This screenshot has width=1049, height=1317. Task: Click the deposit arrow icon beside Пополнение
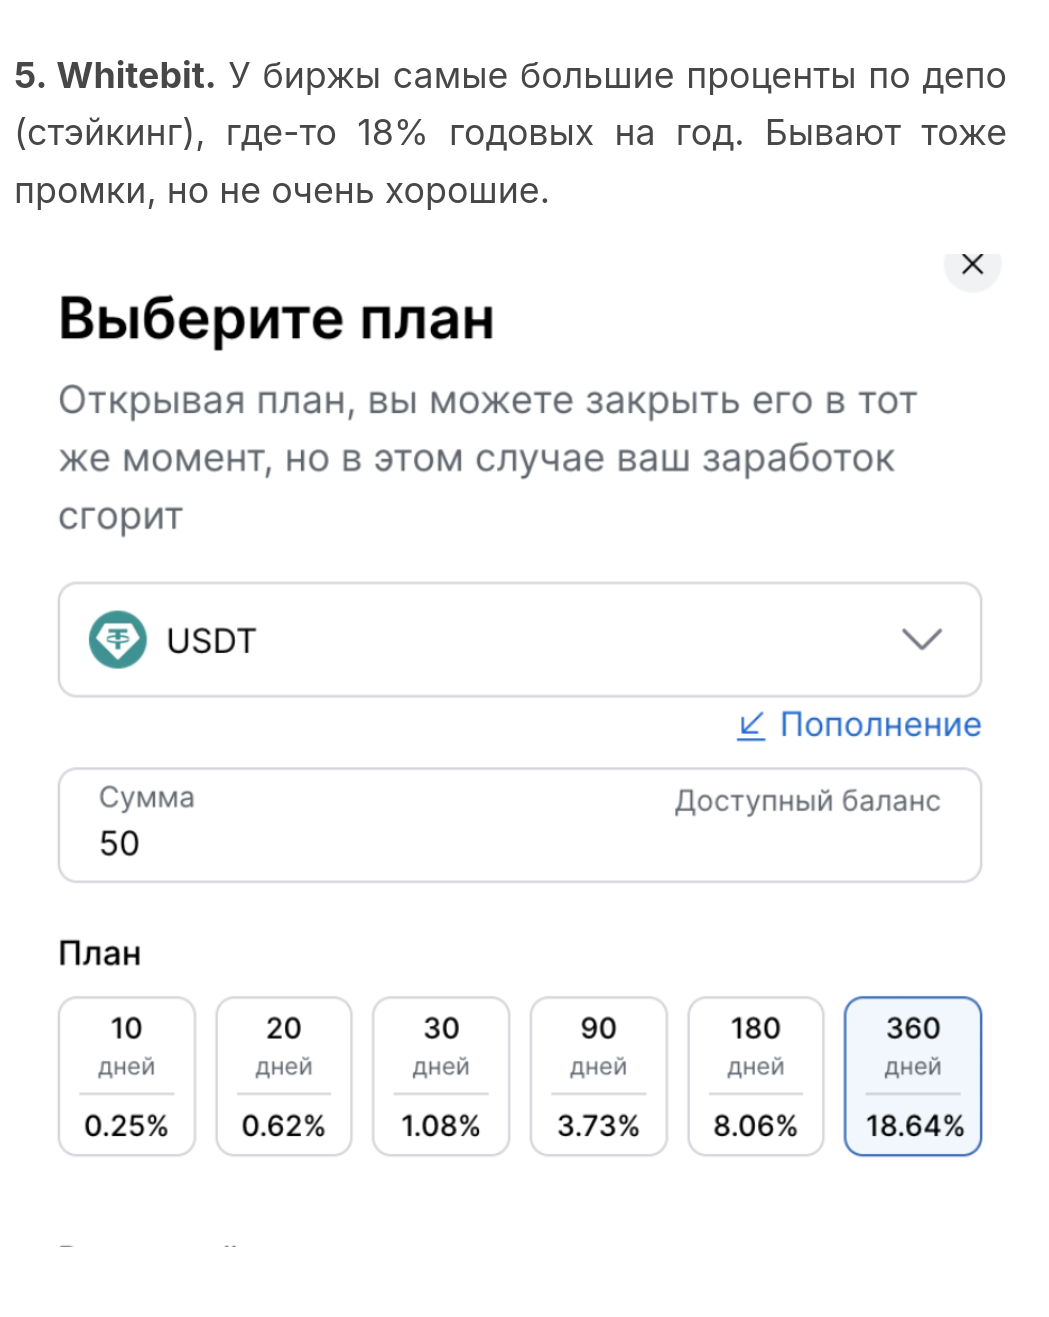coord(751,725)
